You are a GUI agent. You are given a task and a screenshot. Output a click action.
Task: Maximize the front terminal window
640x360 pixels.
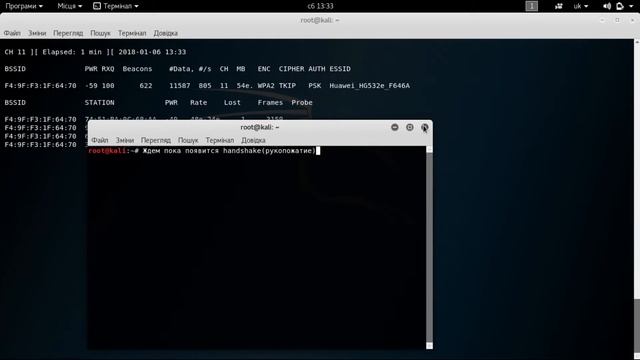pyautogui.click(x=409, y=127)
